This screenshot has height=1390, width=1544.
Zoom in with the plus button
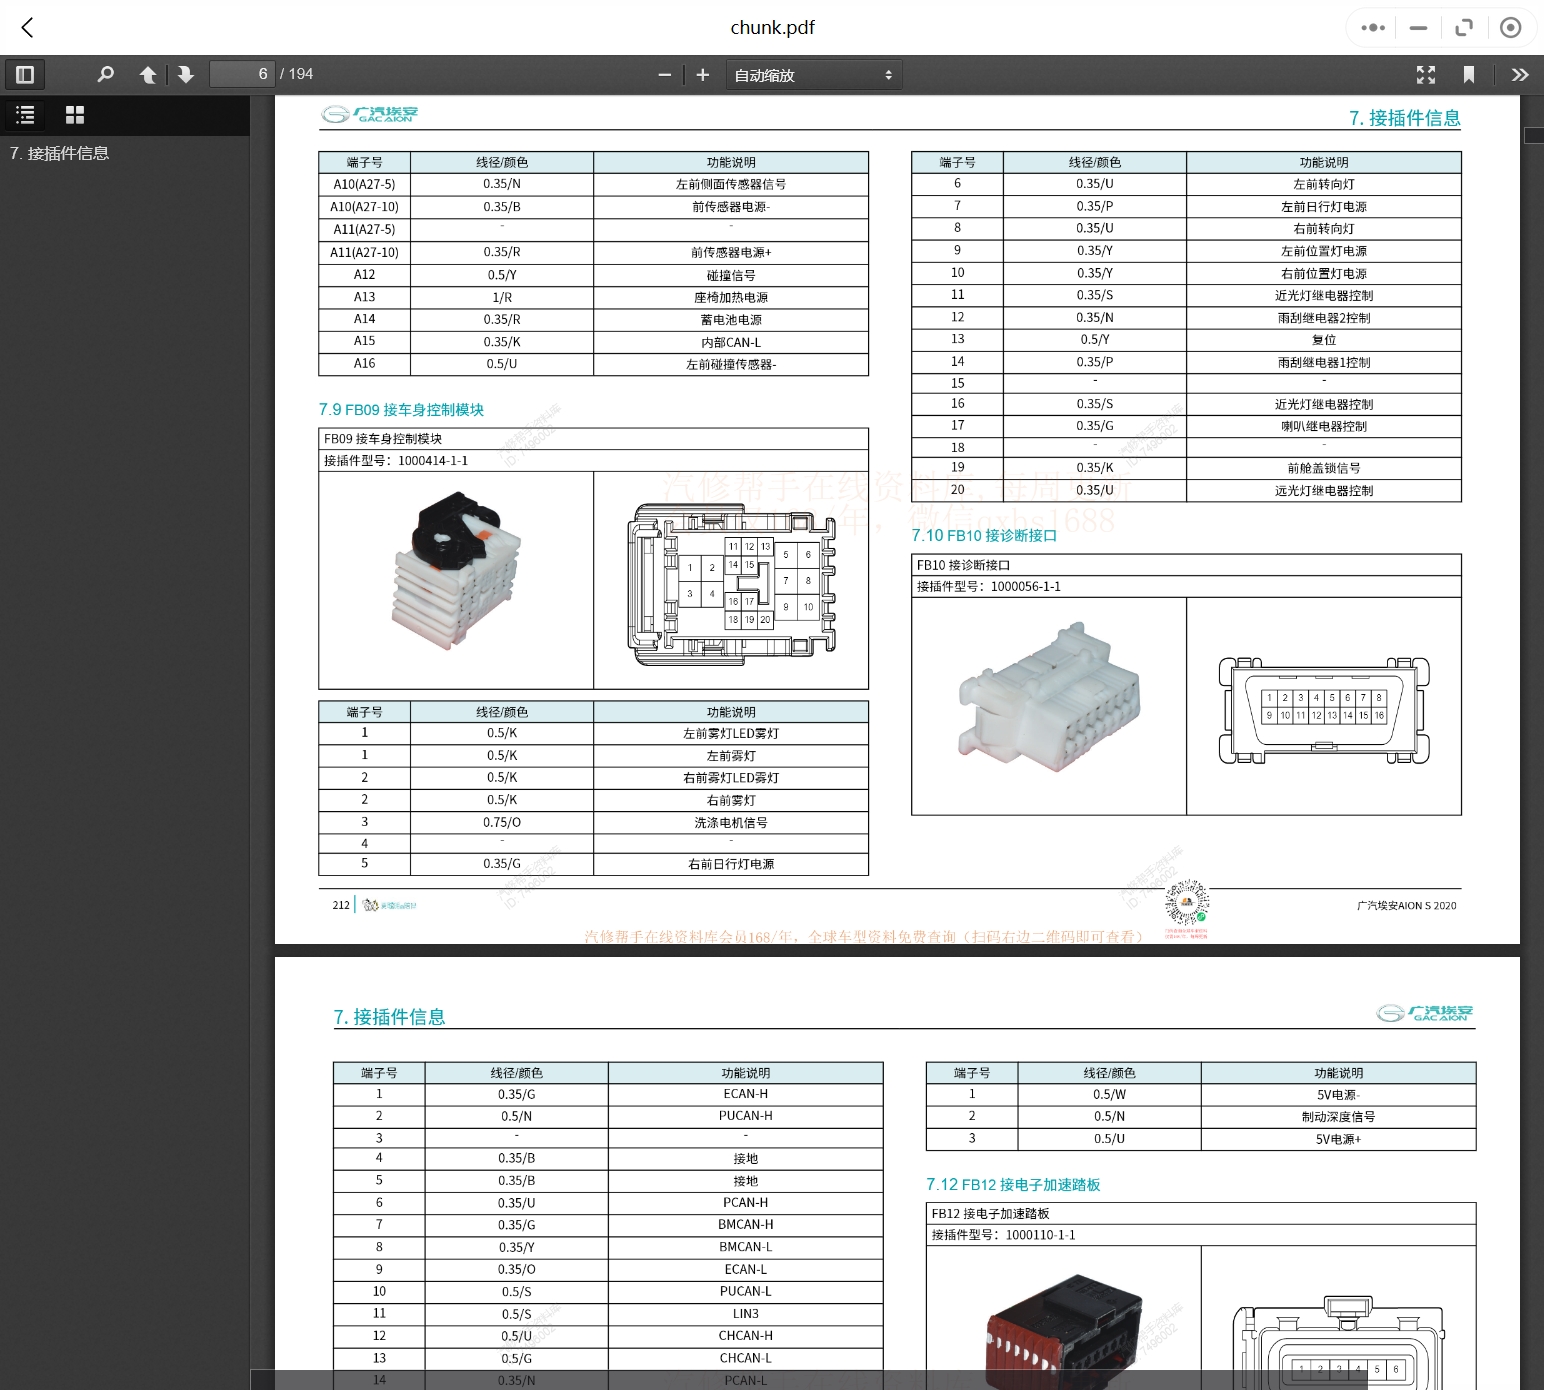click(703, 75)
